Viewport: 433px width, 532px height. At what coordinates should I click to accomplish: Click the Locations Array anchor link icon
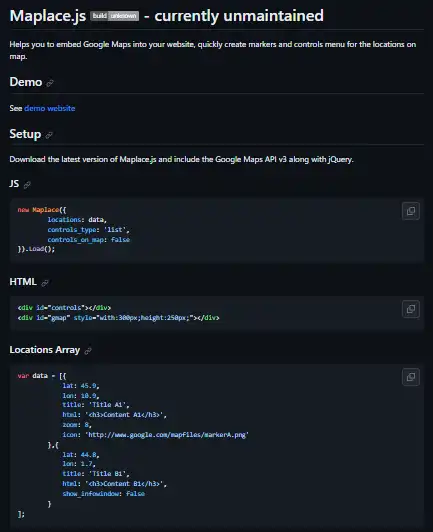pos(88,351)
